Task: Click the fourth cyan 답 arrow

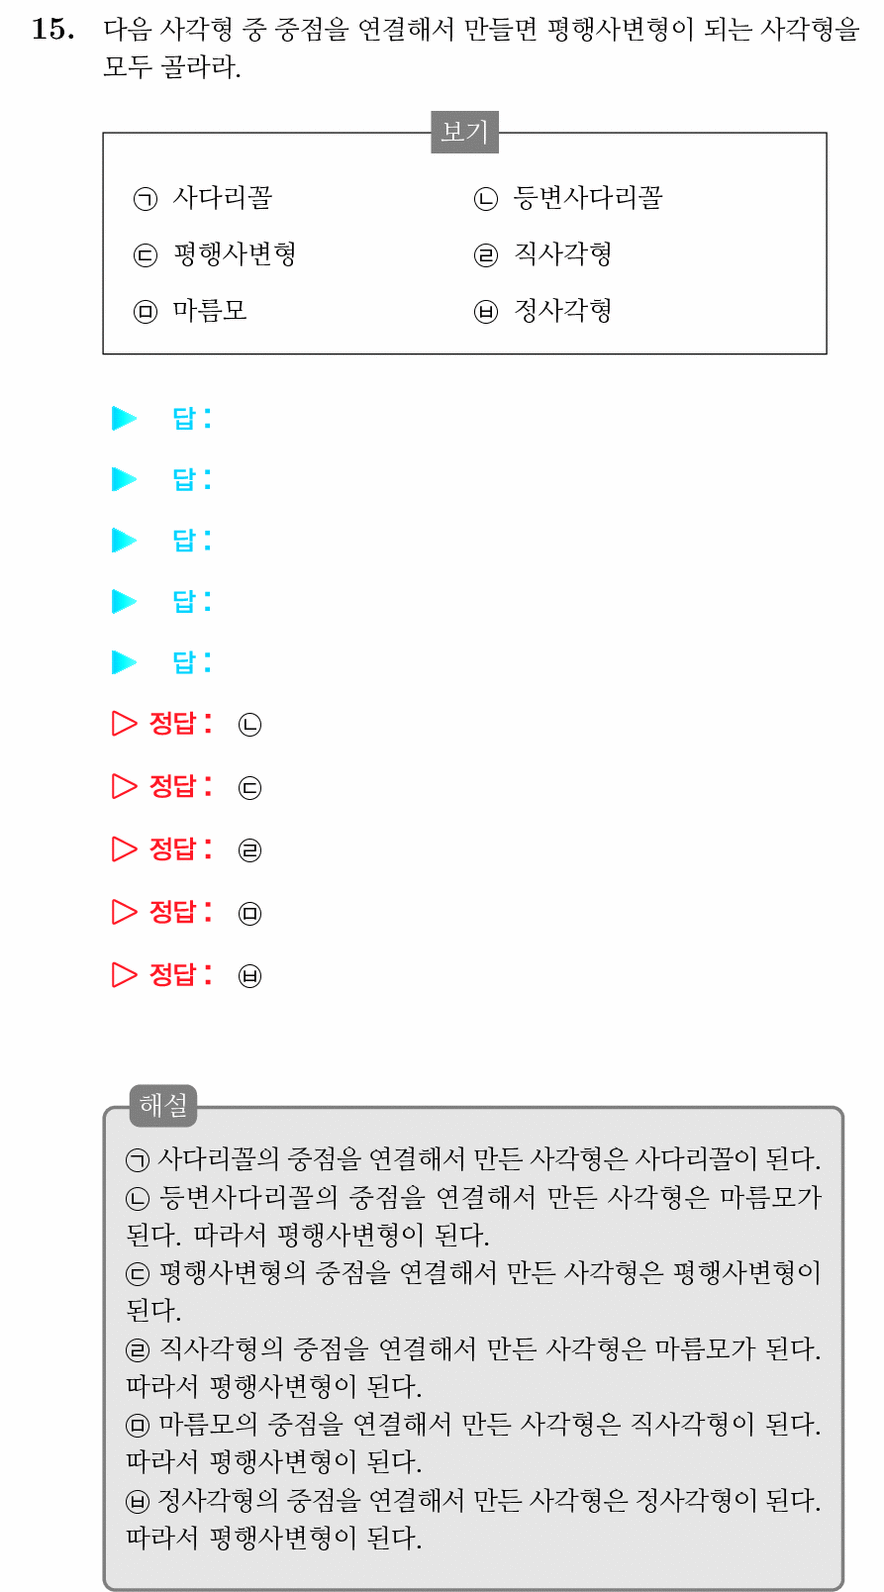Action: [124, 601]
